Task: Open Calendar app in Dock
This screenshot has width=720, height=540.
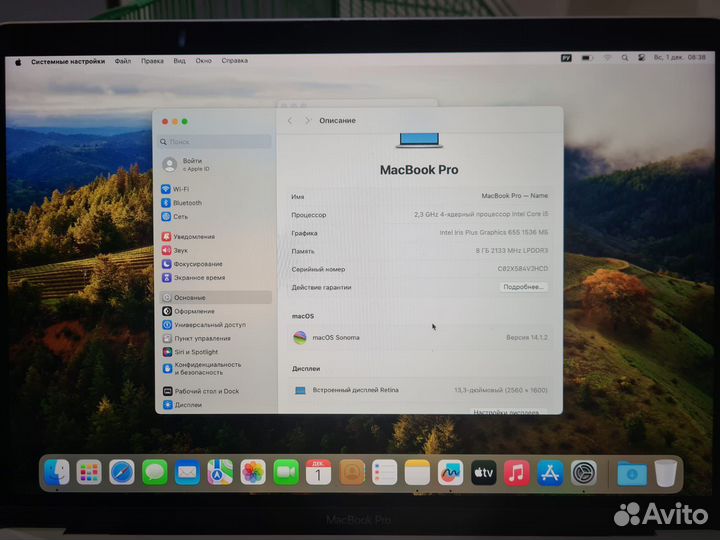Action: coord(318,472)
